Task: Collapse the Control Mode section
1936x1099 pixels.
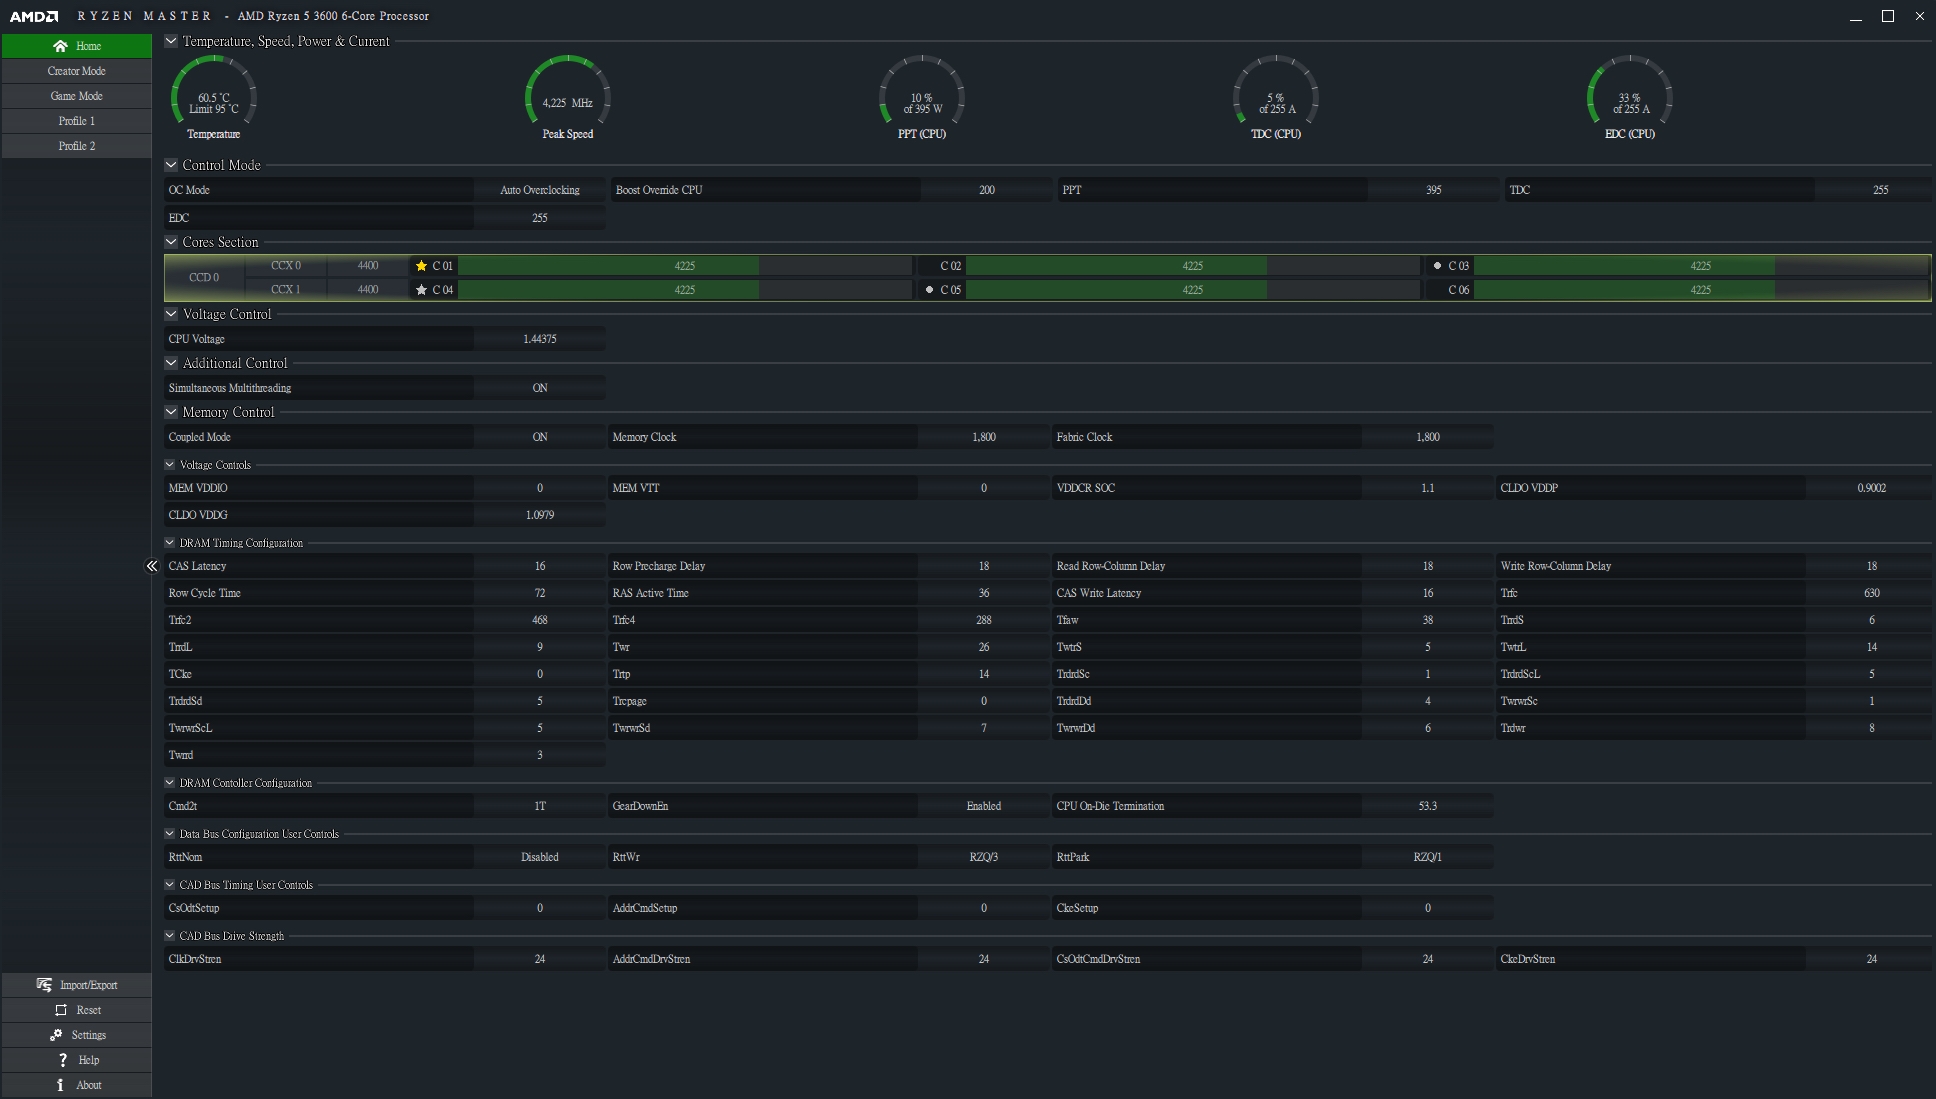Action: tap(171, 165)
